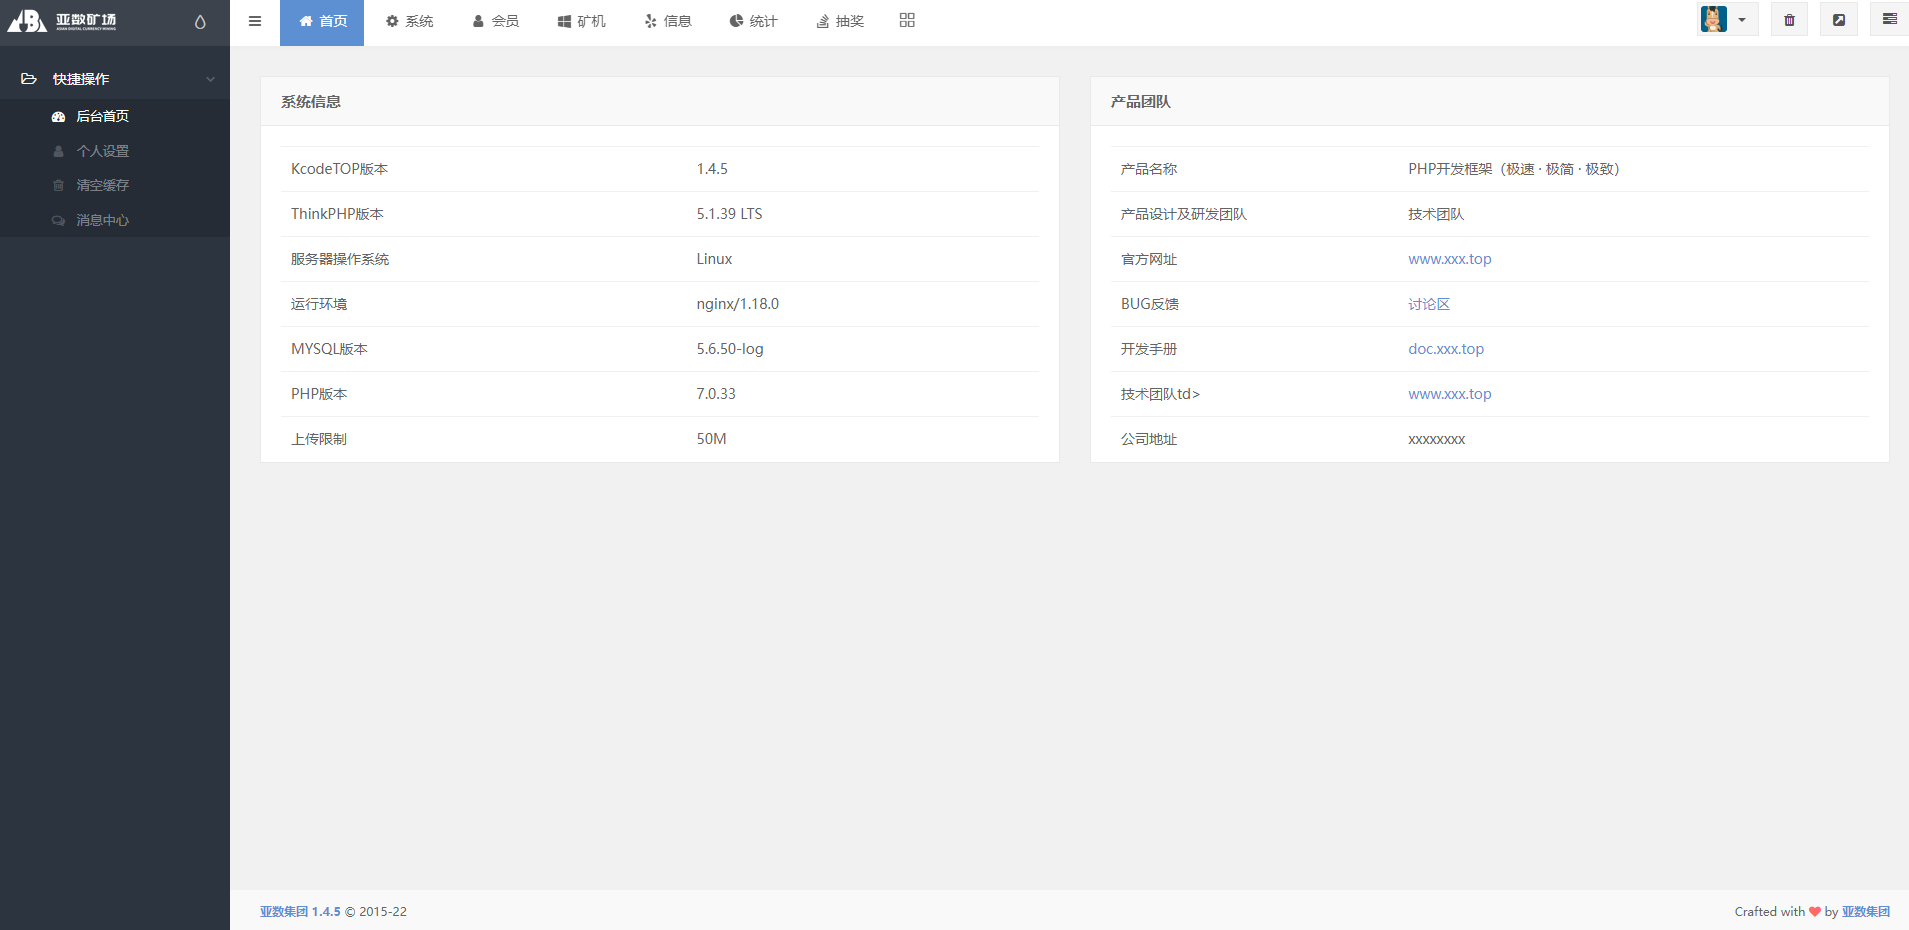The image size is (1909, 930).
Task: Open the 抽奖 lottery icon
Action: pyautogui.click(x=822, y=20)
